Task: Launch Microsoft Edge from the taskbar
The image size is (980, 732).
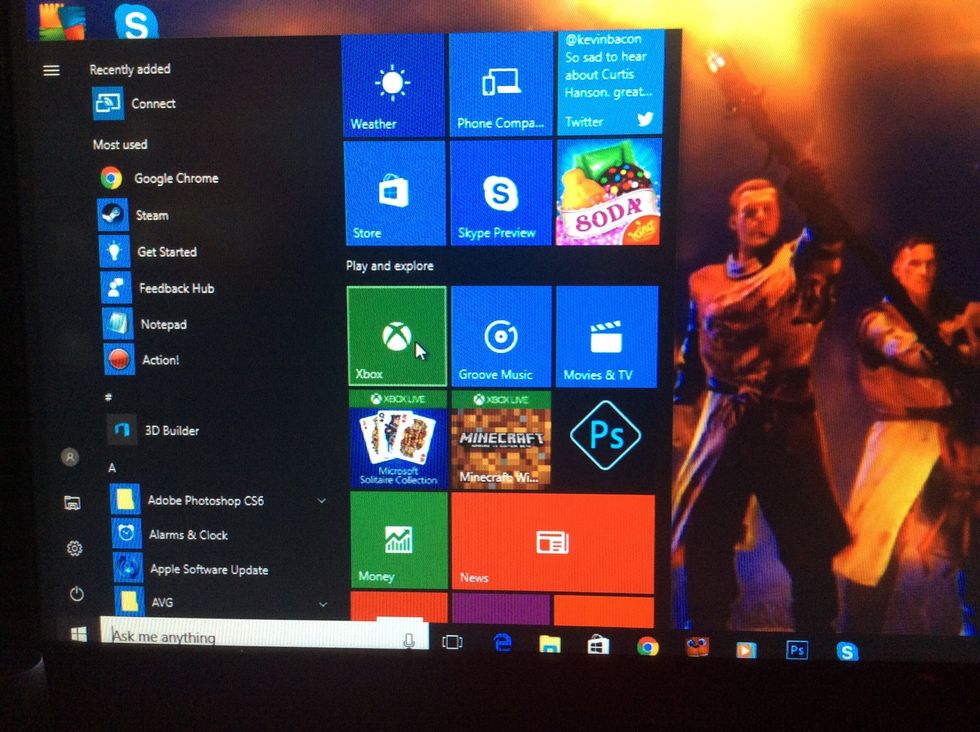Action: 502,643
